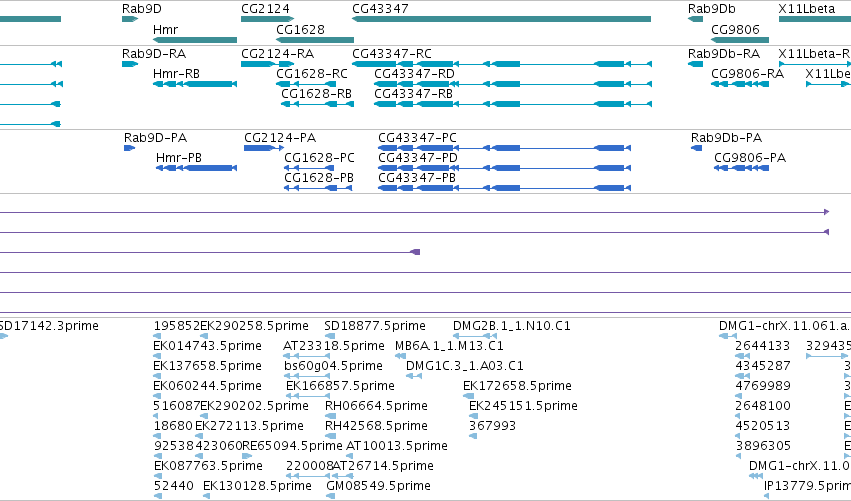
Task: Select protein CG43347-PB label
Action: click(x=417, y=177)
